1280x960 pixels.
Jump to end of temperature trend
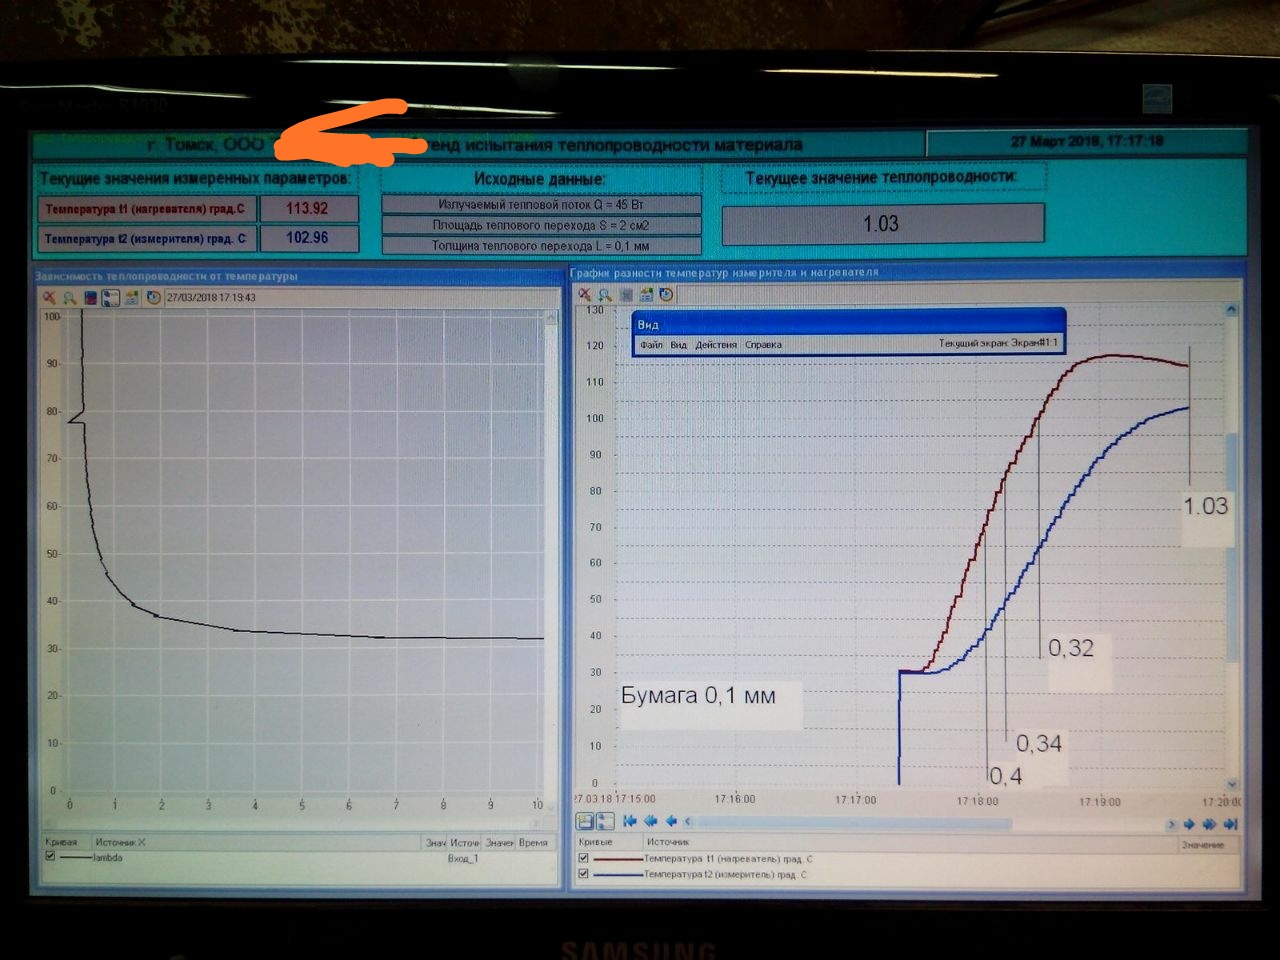point(1231,824)
